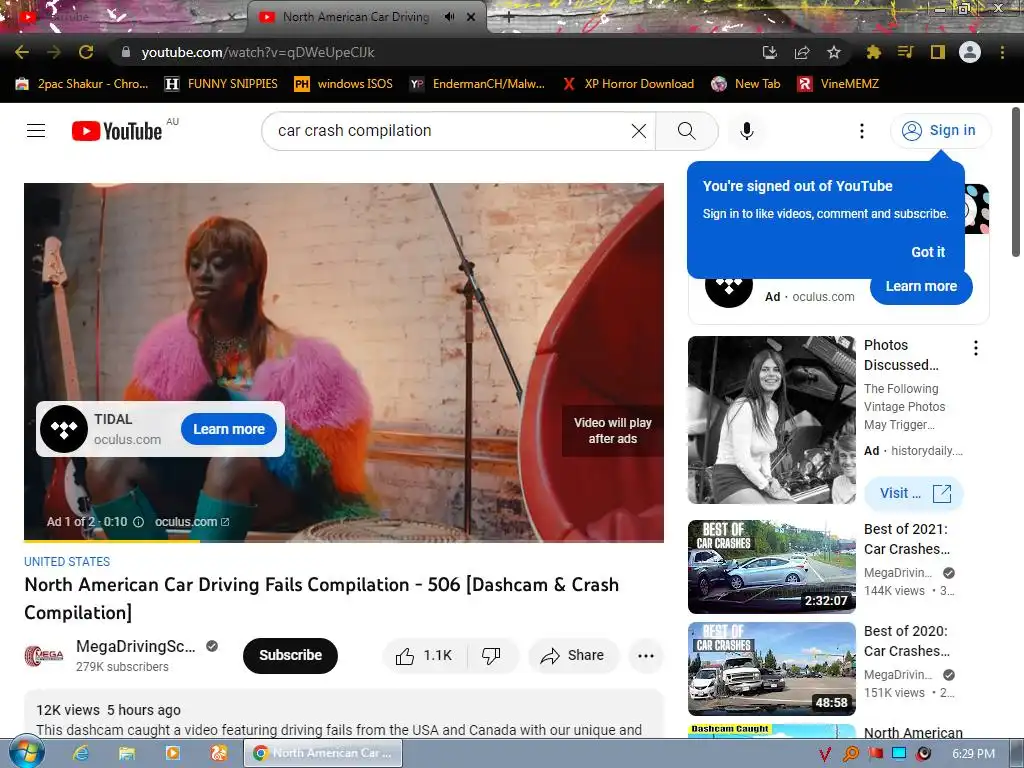This screenshot has height=768, width=1024.
Task: Open Chrome's three-dot menu
Action: (x=1002, y=52)
